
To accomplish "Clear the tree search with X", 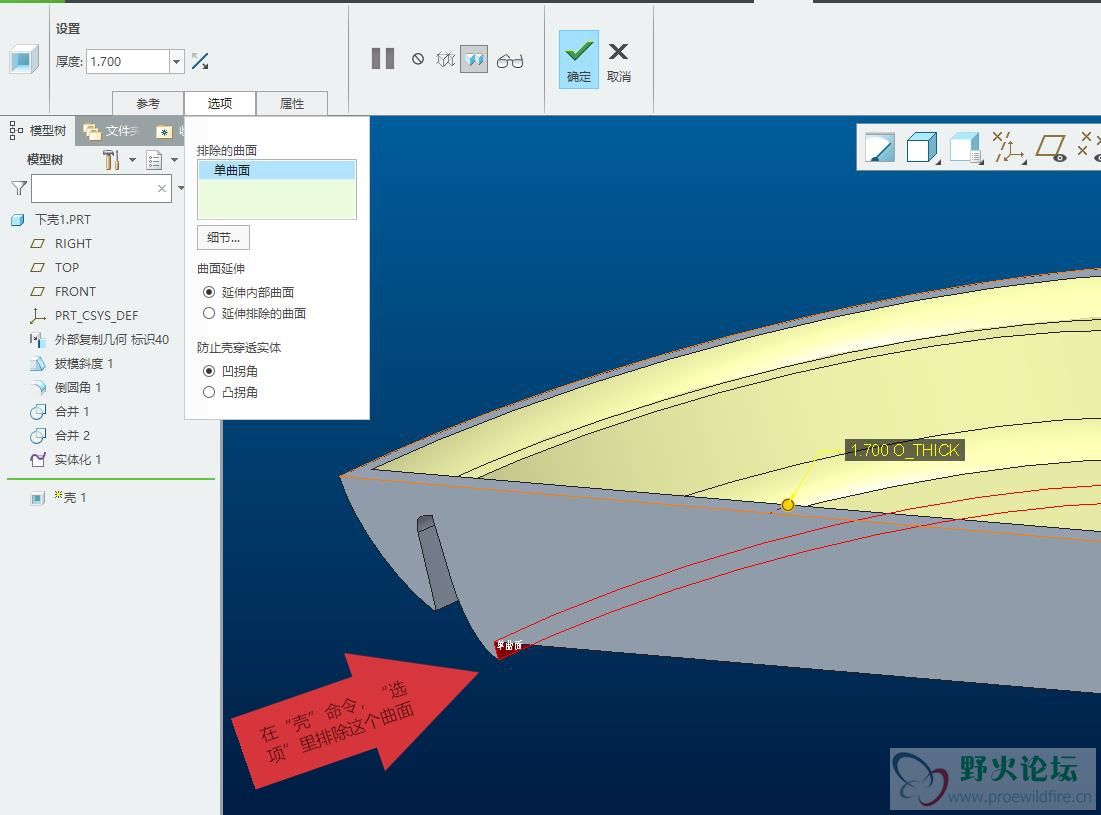I will point(162,188).
